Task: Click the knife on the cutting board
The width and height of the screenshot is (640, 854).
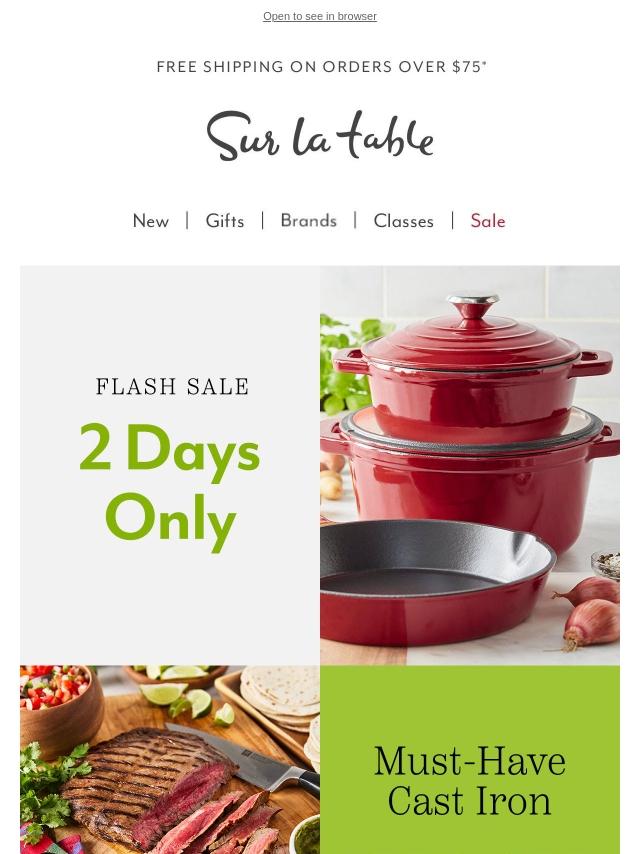Action: coord(245,757)
